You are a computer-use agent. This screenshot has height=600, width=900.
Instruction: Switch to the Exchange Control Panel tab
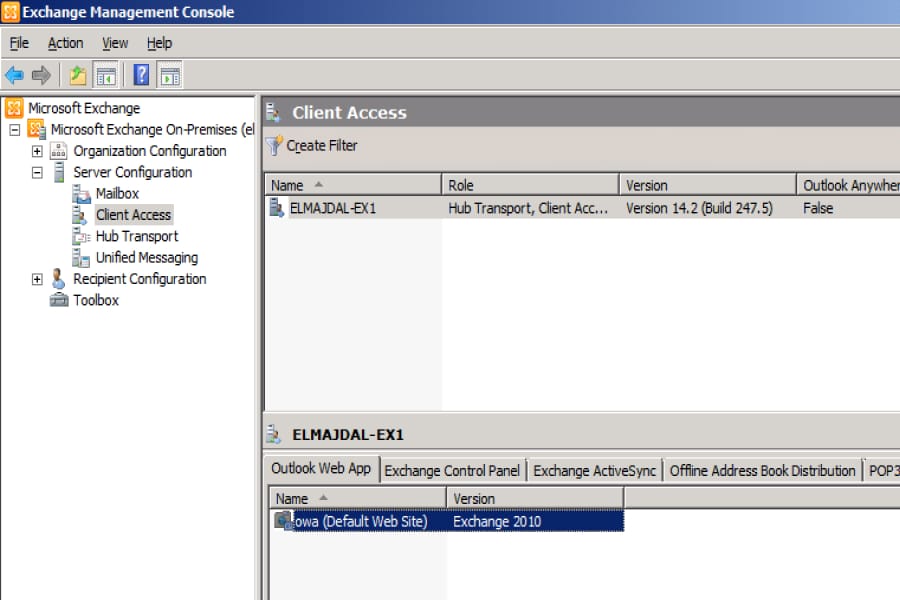pyautogui.click(x=452, y=471)
